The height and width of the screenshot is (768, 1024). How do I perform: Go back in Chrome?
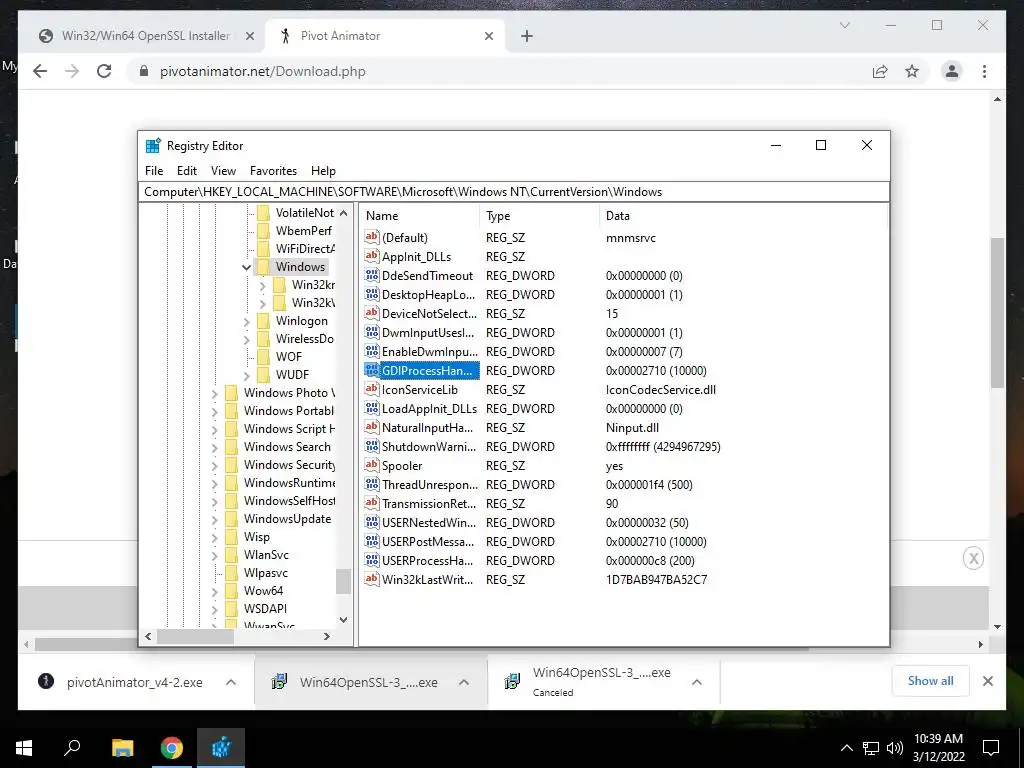(x=40, y=71)
